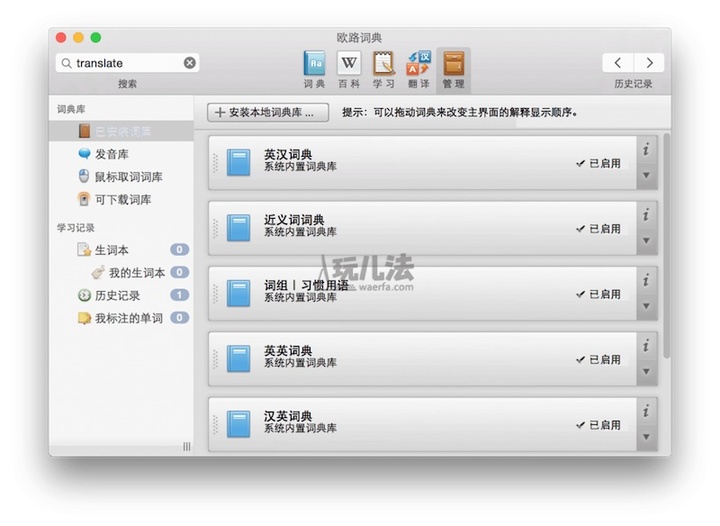Select 发音库 in the sidebar
The height and width of the screenshot is (526, 720).
pos(111,154)
